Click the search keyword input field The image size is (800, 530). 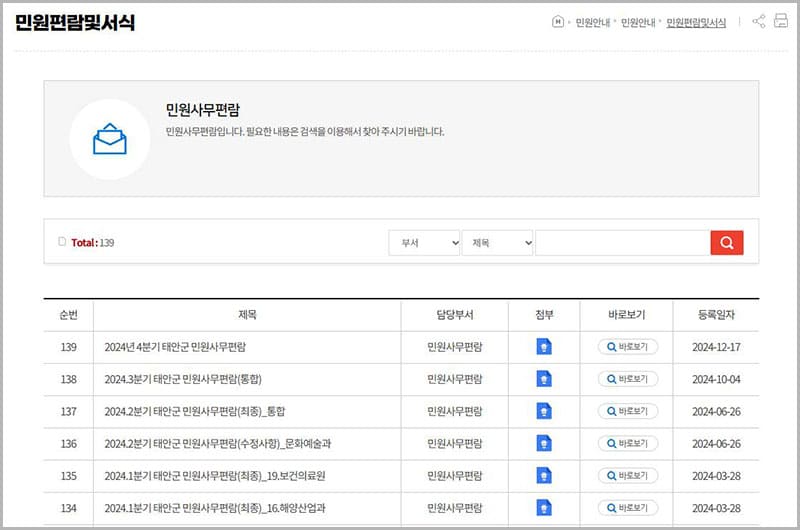[622, 243]
